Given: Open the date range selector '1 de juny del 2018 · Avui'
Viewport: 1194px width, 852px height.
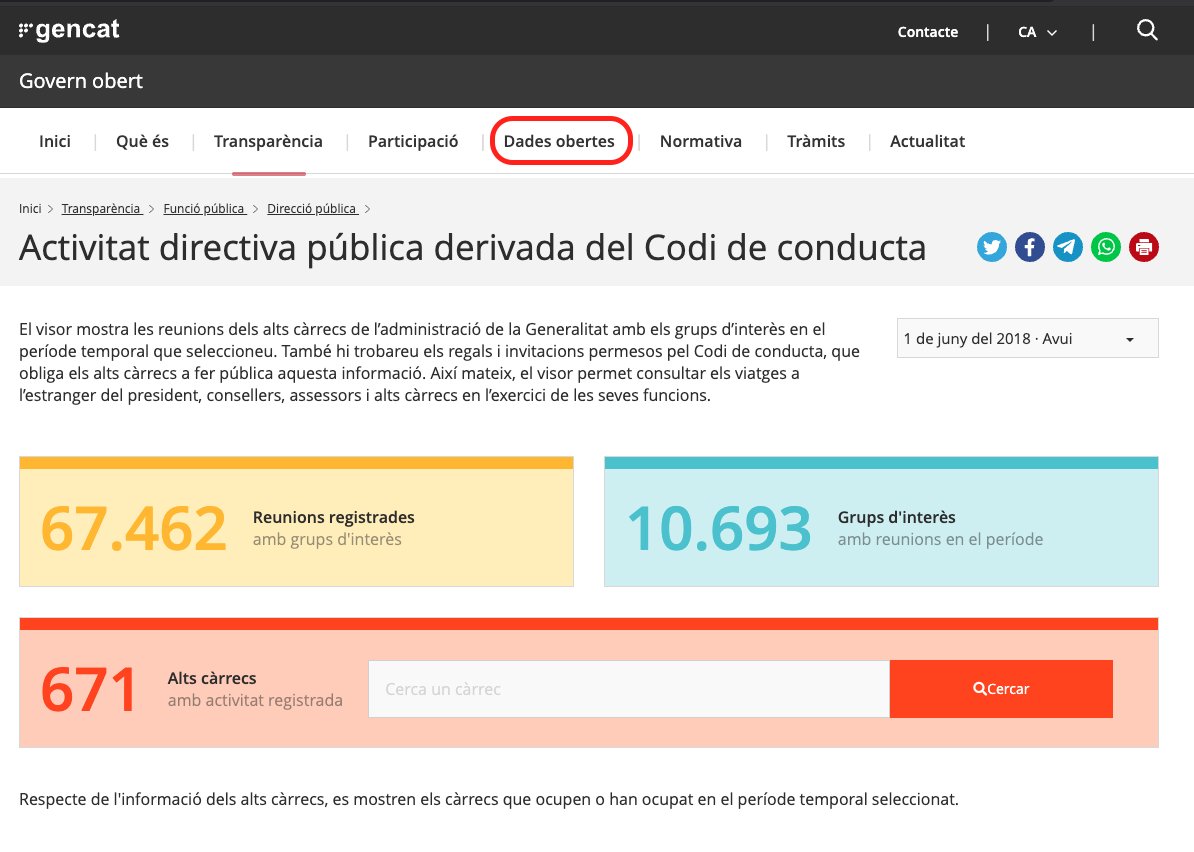Looking at the screenshot, I should click(1027, 338).
